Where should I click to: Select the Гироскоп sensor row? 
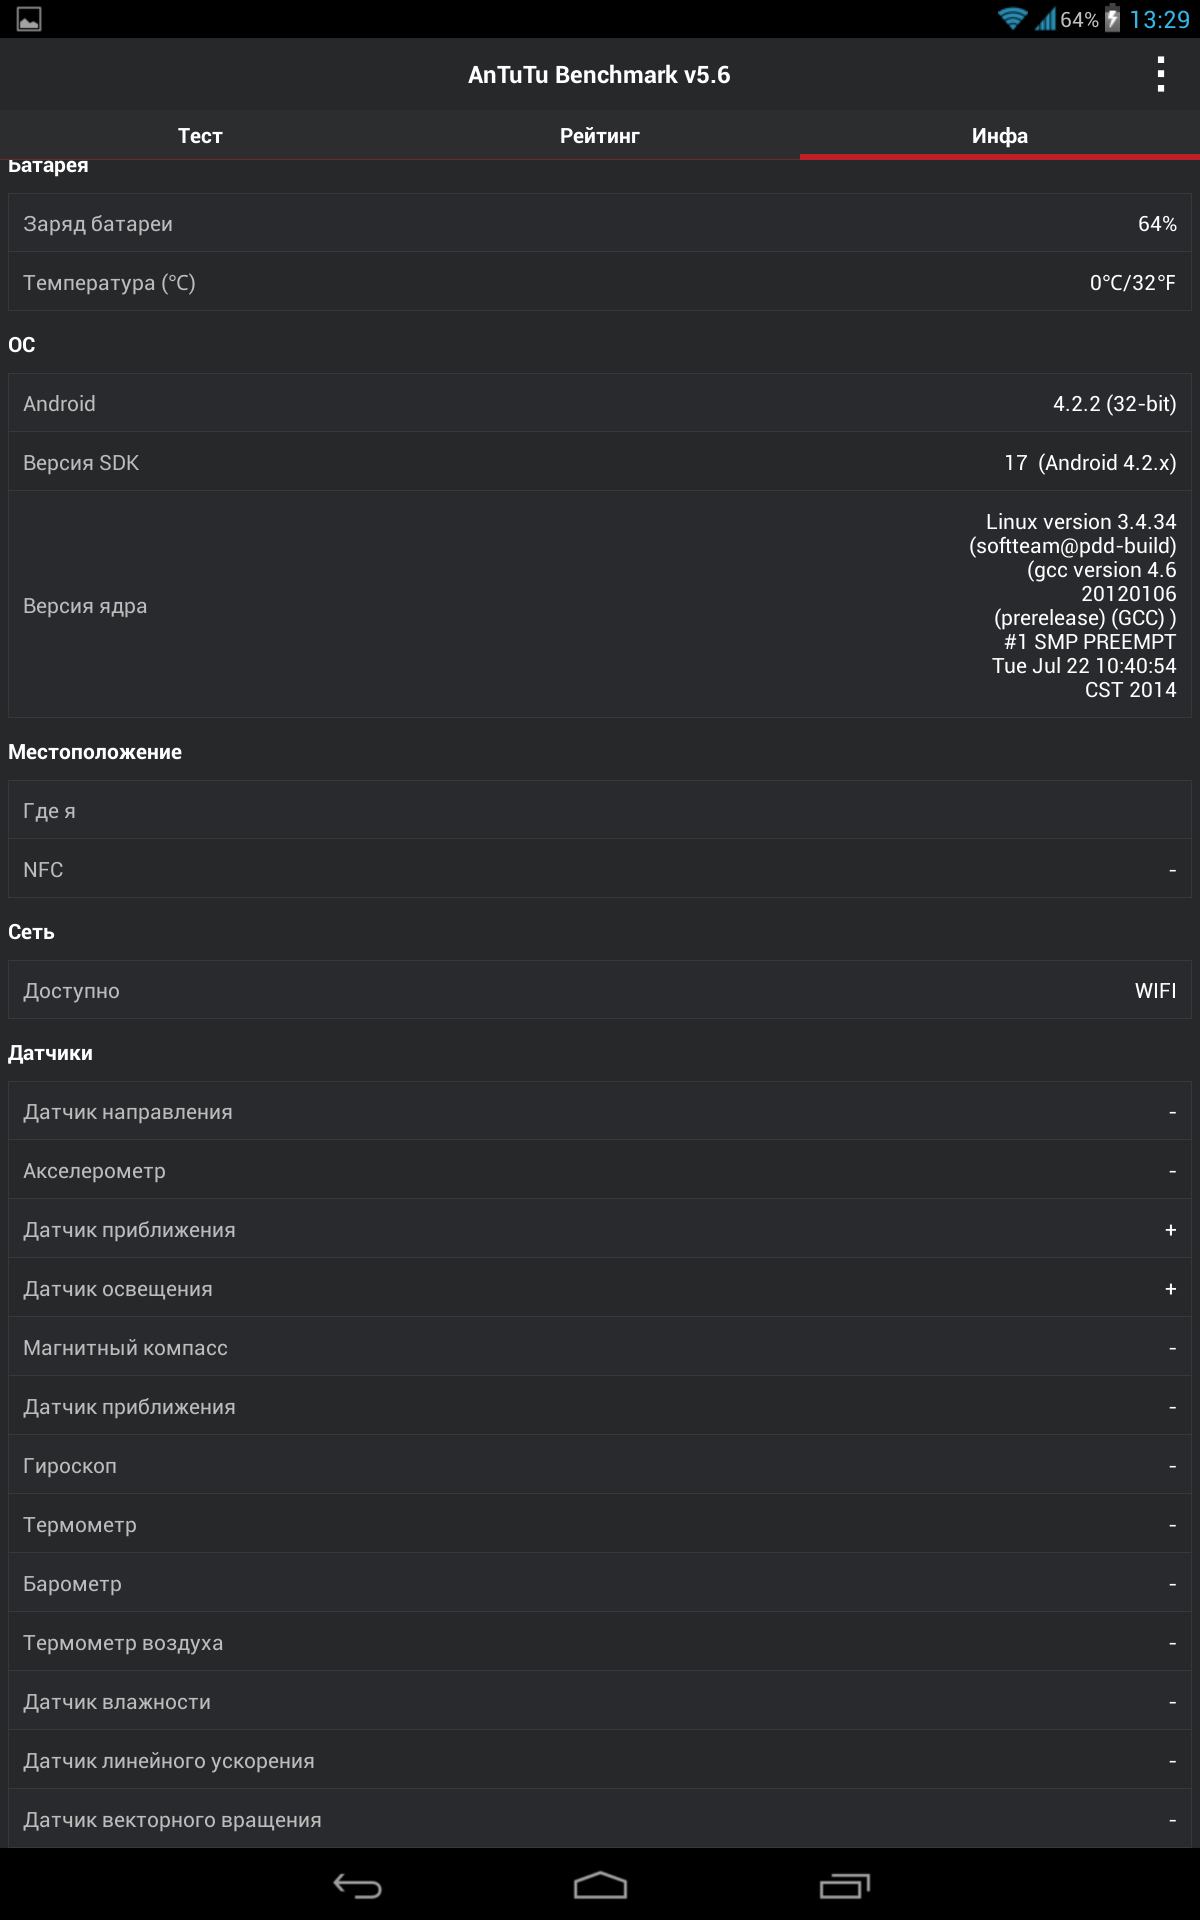point(600,1466)
